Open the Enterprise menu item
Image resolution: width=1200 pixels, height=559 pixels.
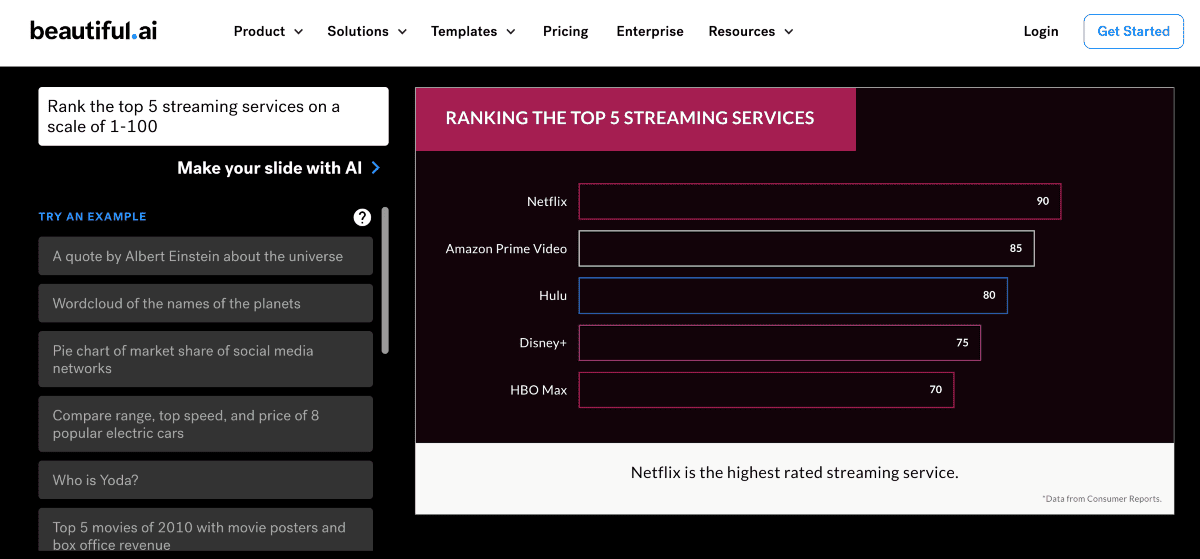click(650, 31)
